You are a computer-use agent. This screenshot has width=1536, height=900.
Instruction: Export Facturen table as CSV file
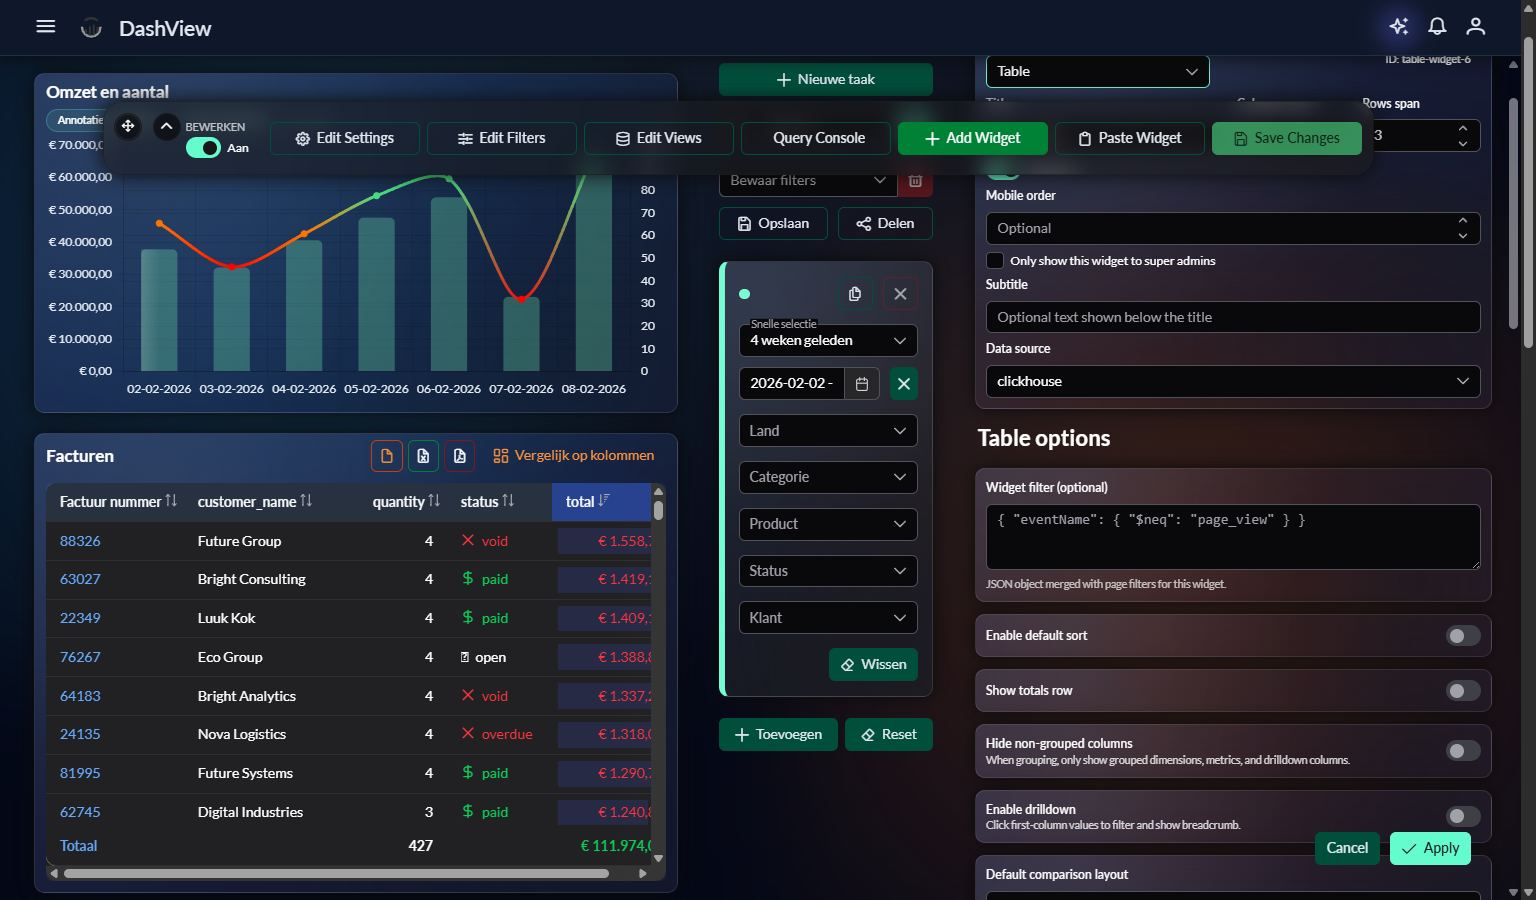(x=387, y=455)
